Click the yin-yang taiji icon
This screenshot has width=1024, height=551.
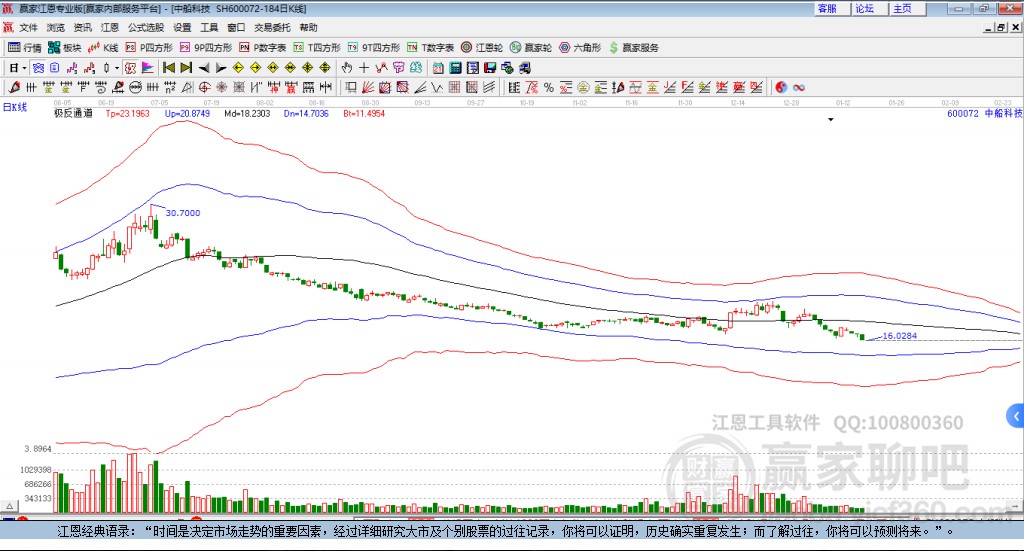point(781,87)
